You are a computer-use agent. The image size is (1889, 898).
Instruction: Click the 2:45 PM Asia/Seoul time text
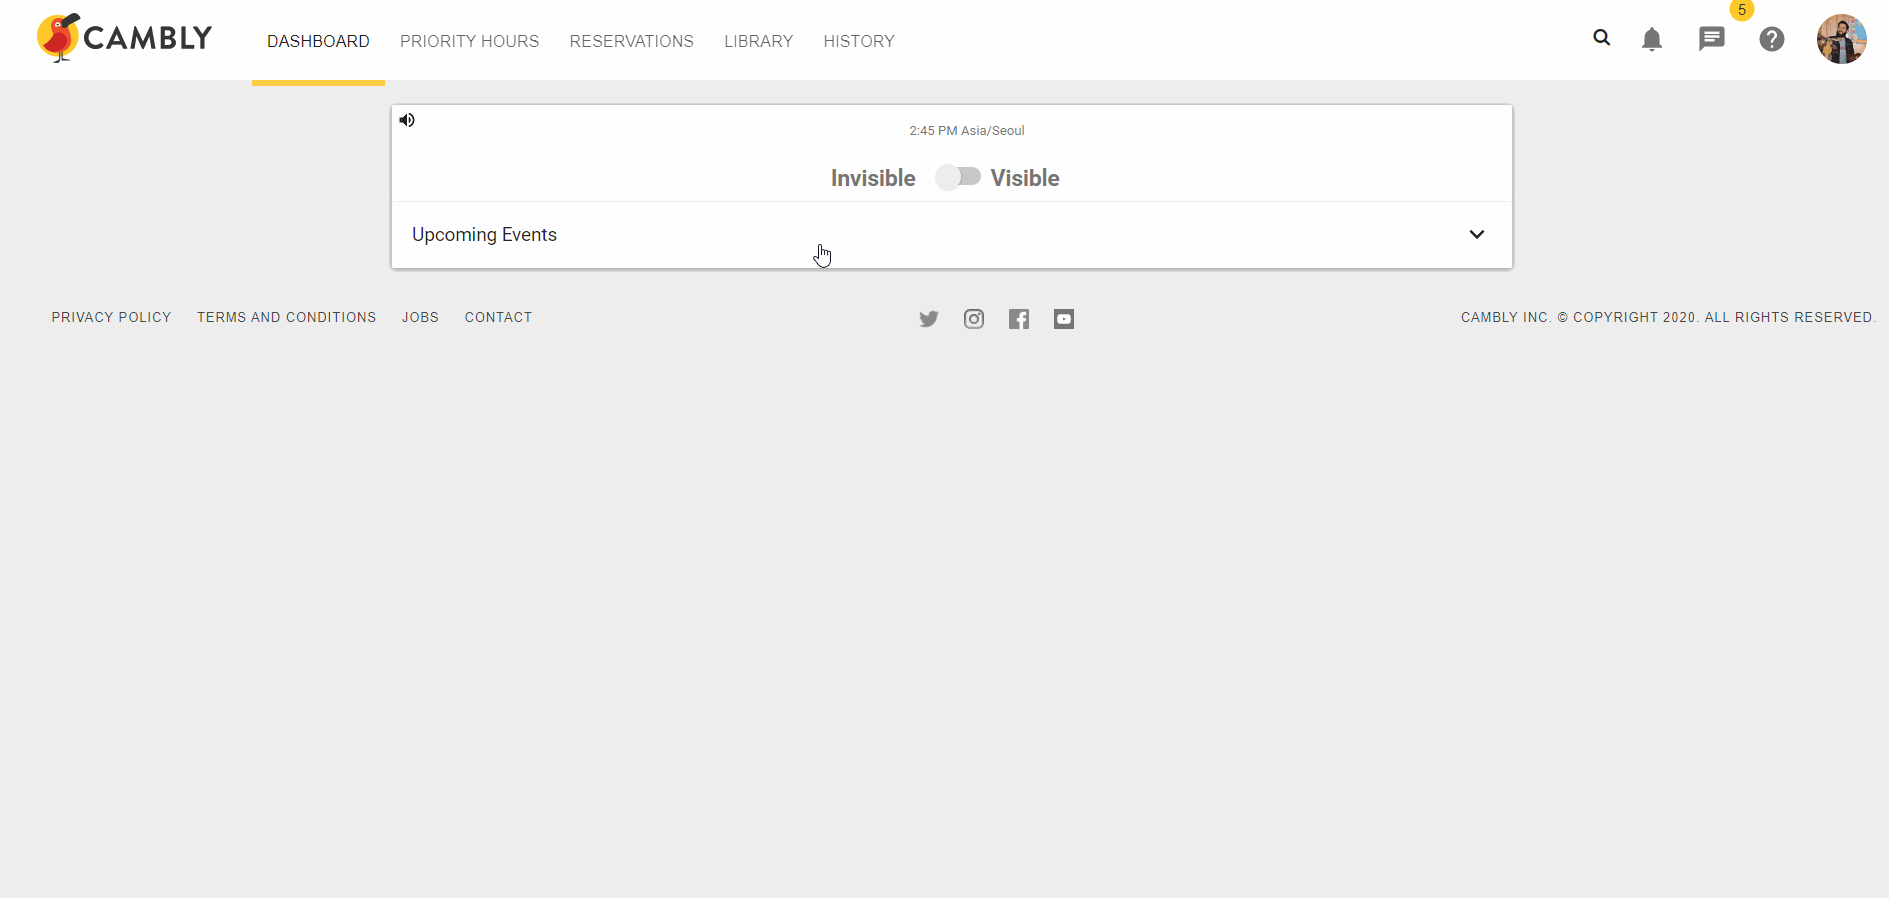(967, 131)
